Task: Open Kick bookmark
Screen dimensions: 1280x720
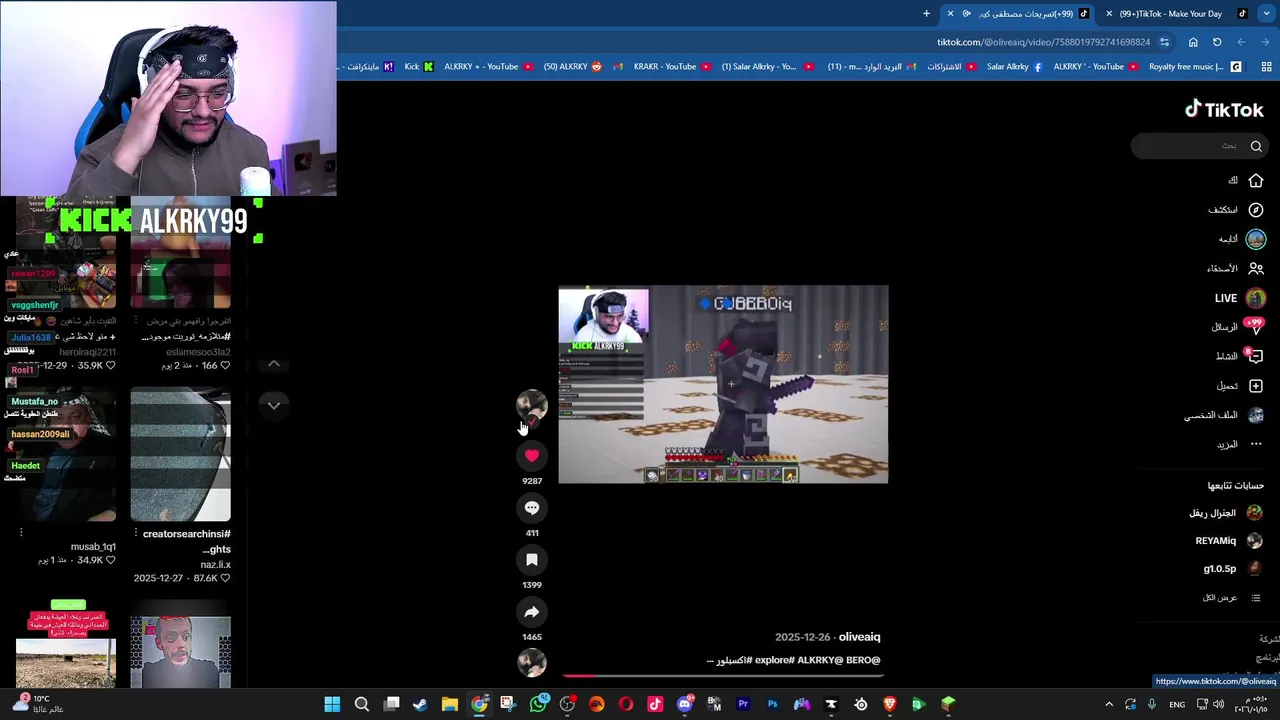Action: tap(419, 67)
